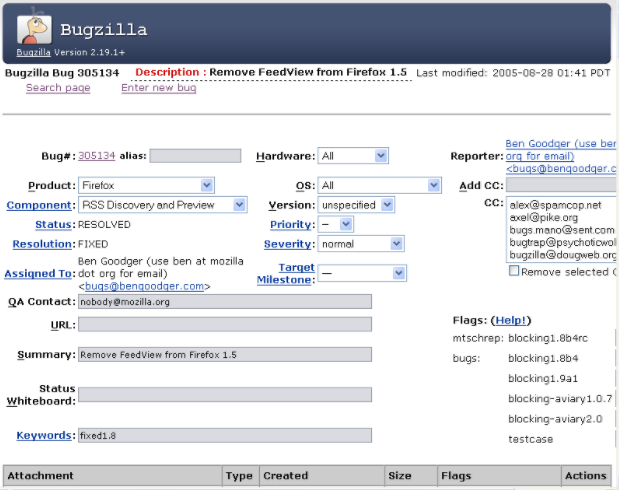Email assignee bugs@bengoodger.com link
Image resolution: width=619 pixels, height=490 pixels.
[x=144, y=286]
